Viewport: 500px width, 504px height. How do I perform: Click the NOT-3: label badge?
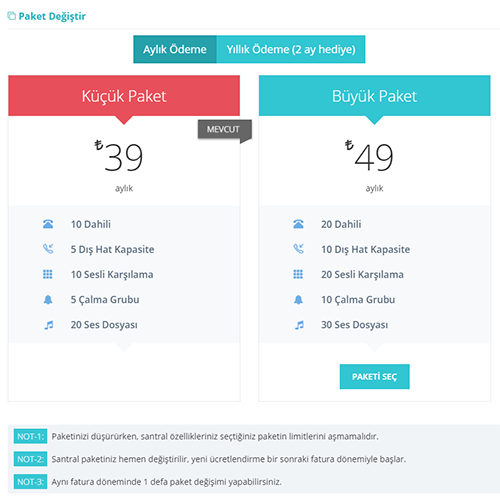tap(30, 482)
